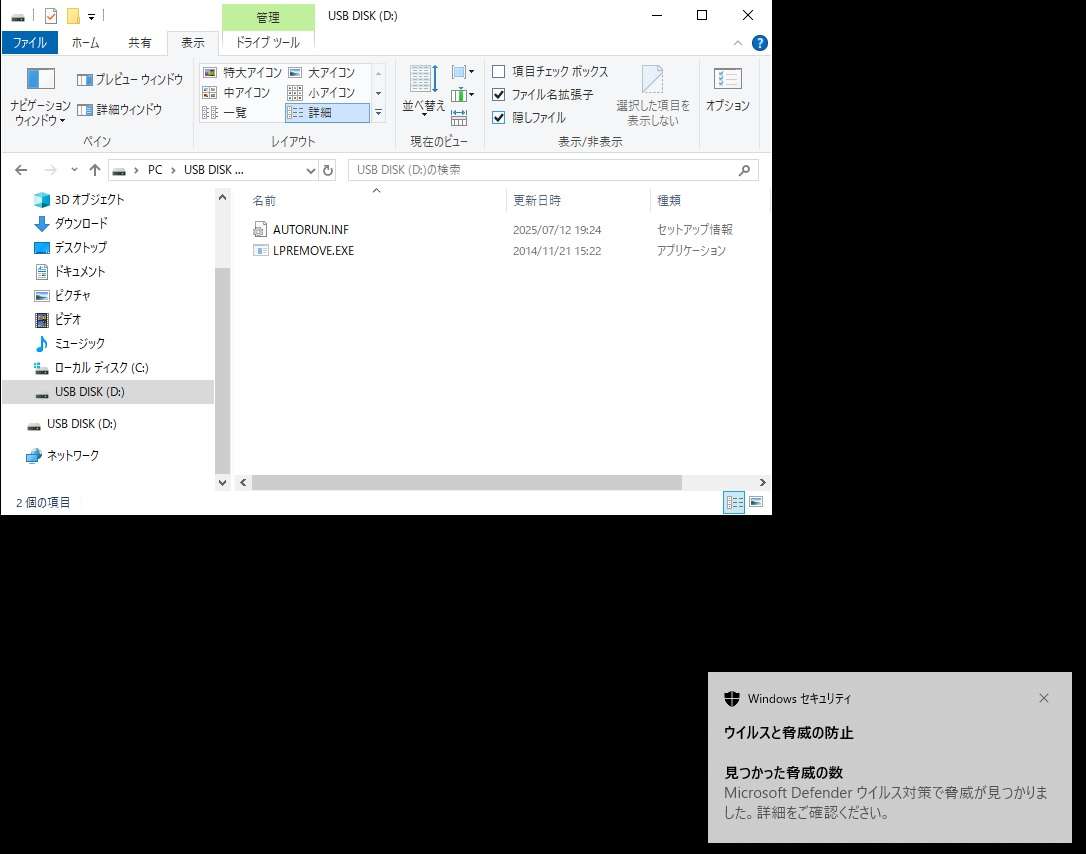Enable the Item Check Boxes (項目チェックボックス) option
This screenshot has width=1086, height=854.
click(499, 72)
